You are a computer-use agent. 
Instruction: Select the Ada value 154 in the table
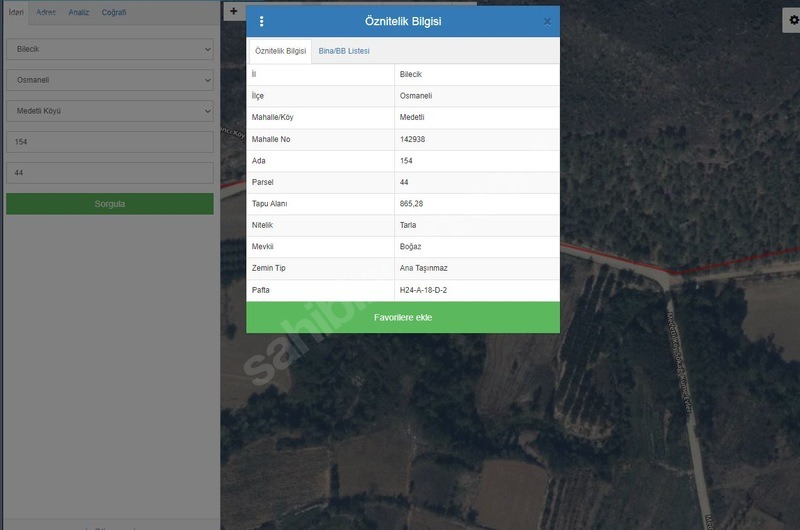pos(406,161)
